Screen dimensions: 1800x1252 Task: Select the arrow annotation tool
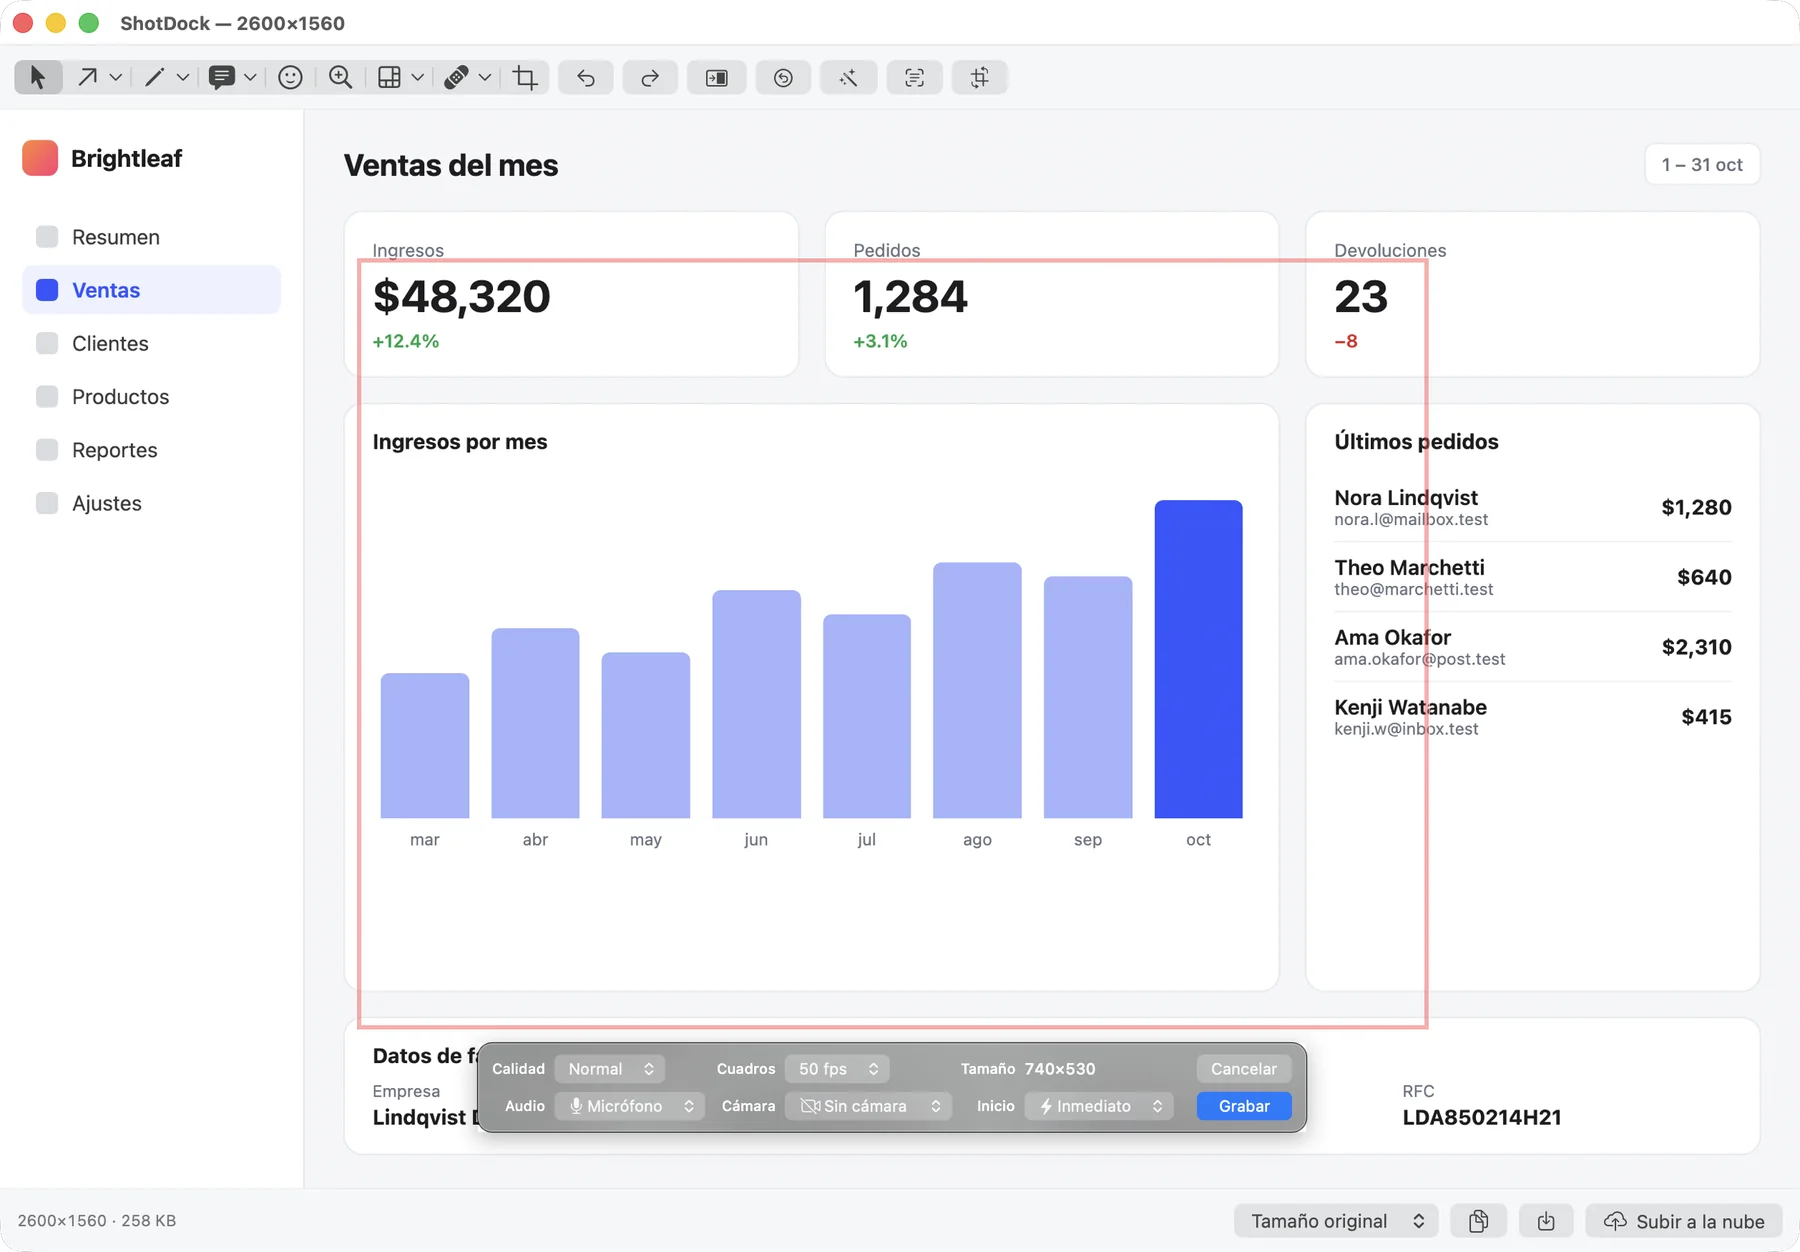pyautogui.click(x=88, y=77)
